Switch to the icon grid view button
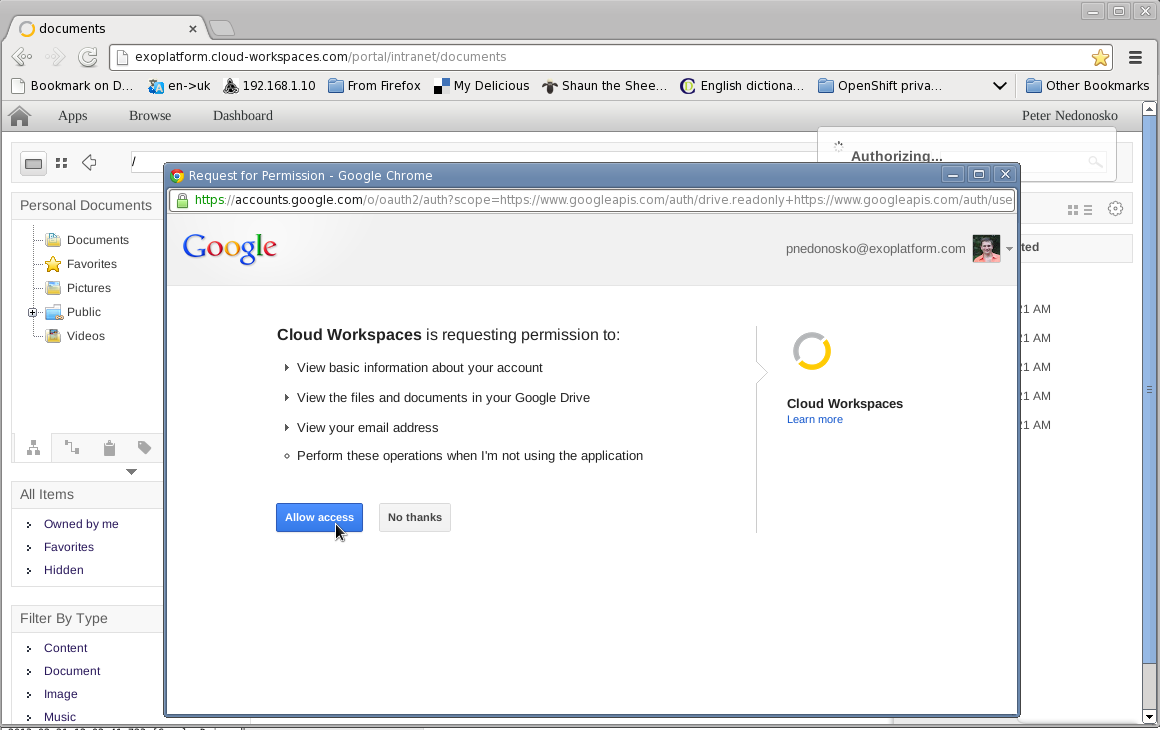1160x730 pixels. pyautogui.click(x=61, y=163)
